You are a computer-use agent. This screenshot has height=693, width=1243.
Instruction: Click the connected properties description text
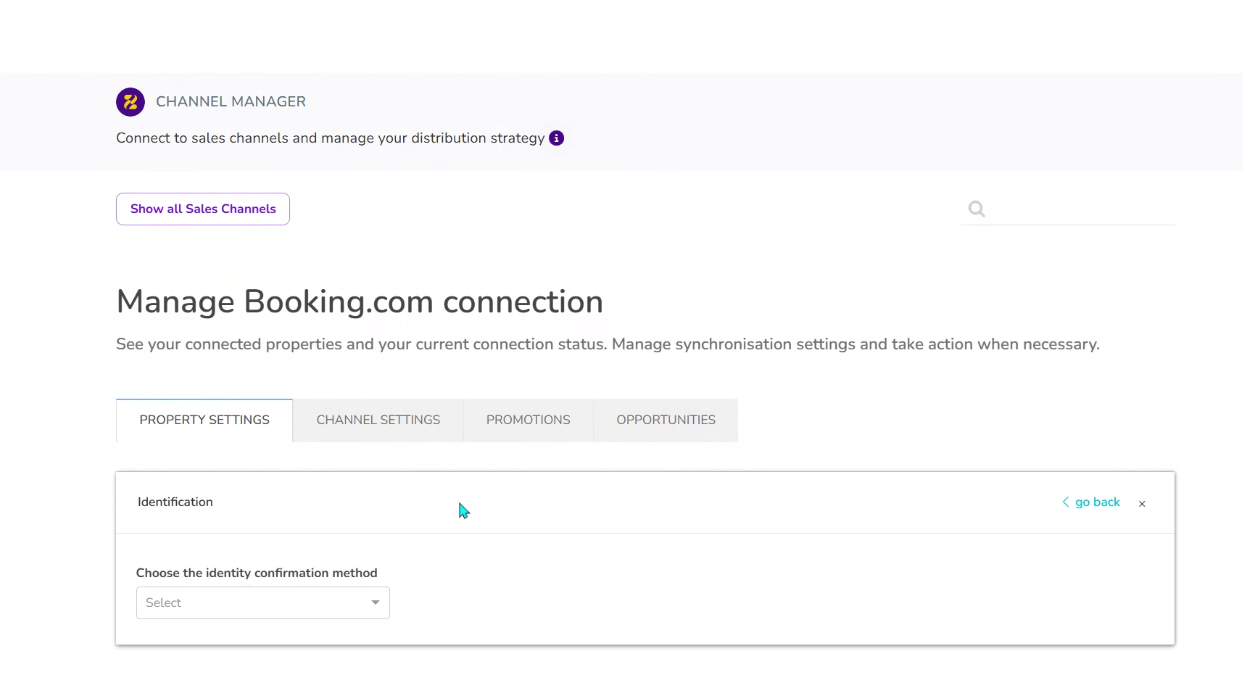pos(607,344)
